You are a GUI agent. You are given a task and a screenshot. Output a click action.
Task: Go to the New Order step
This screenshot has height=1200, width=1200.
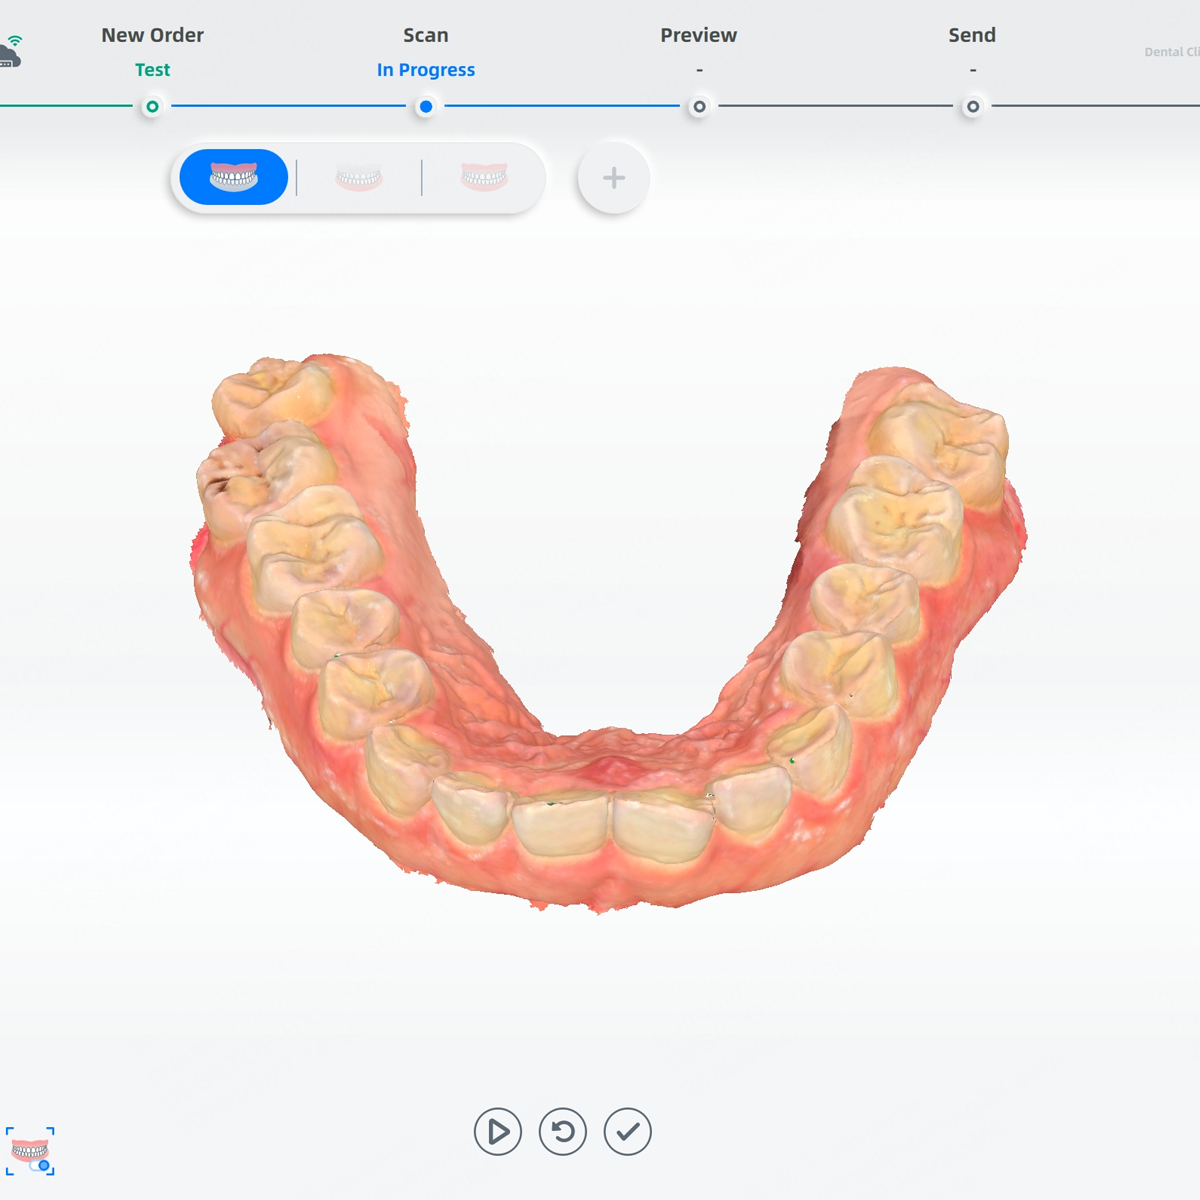152,35
